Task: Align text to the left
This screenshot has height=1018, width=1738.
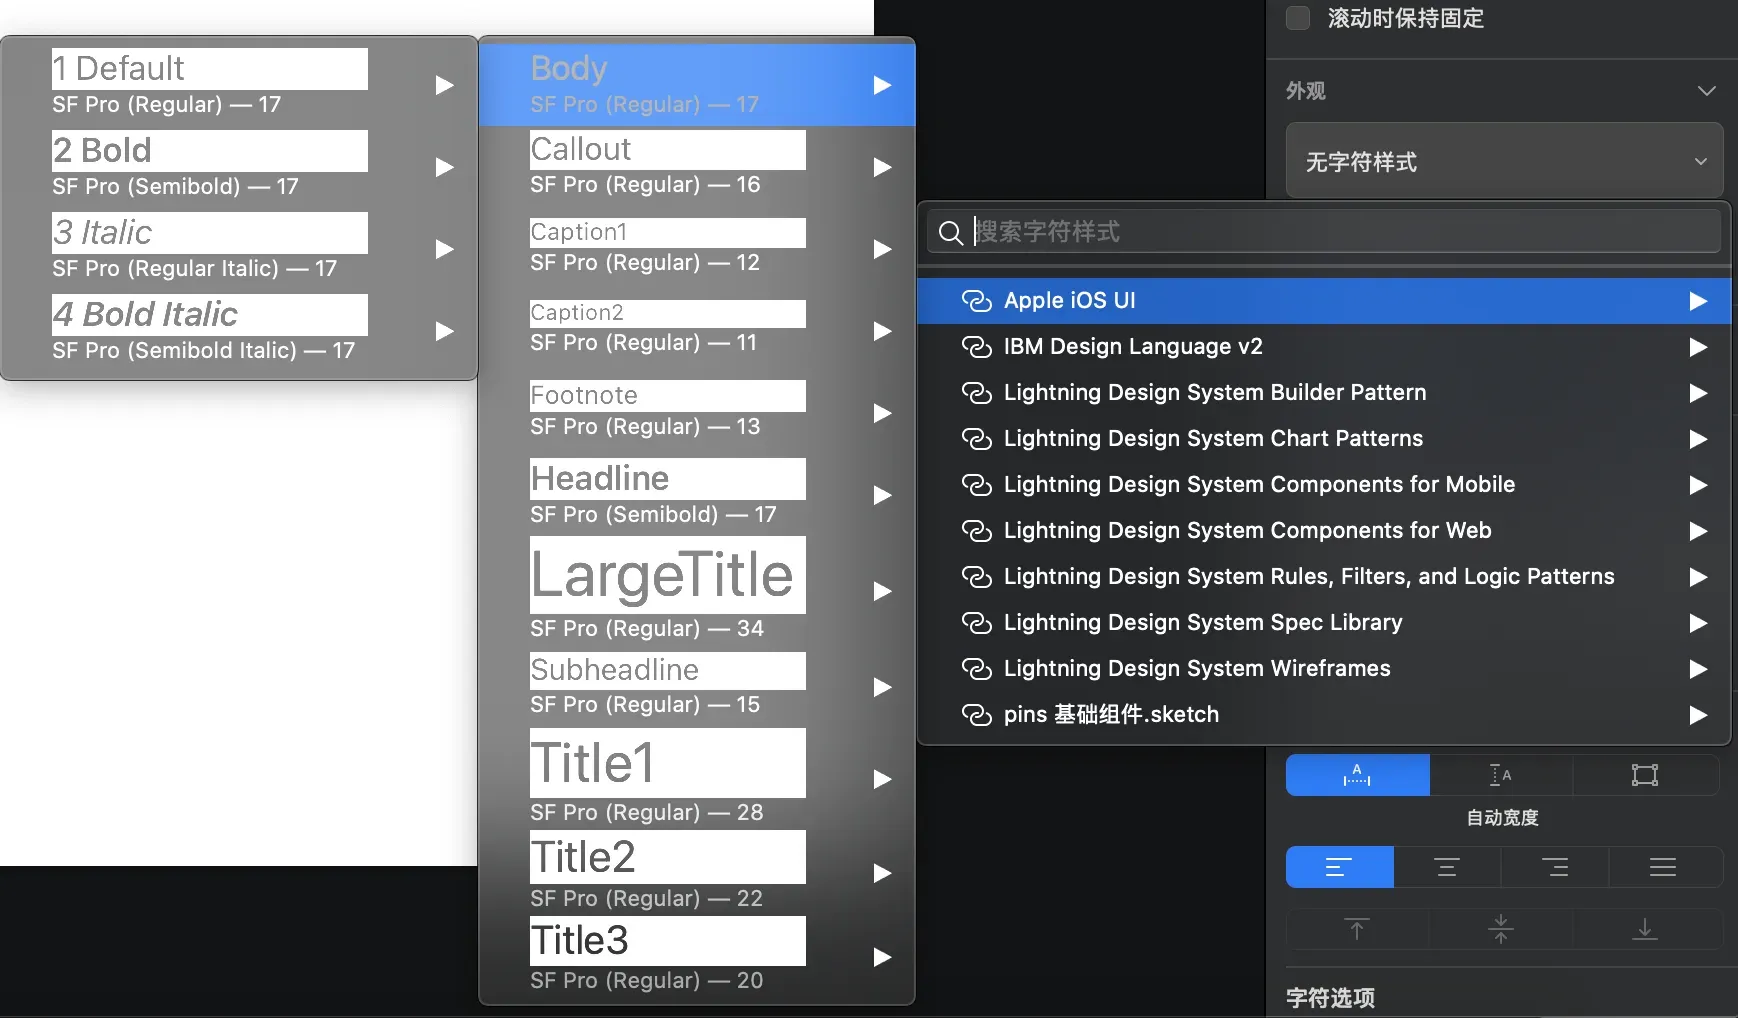Action: click(1339, 867)
